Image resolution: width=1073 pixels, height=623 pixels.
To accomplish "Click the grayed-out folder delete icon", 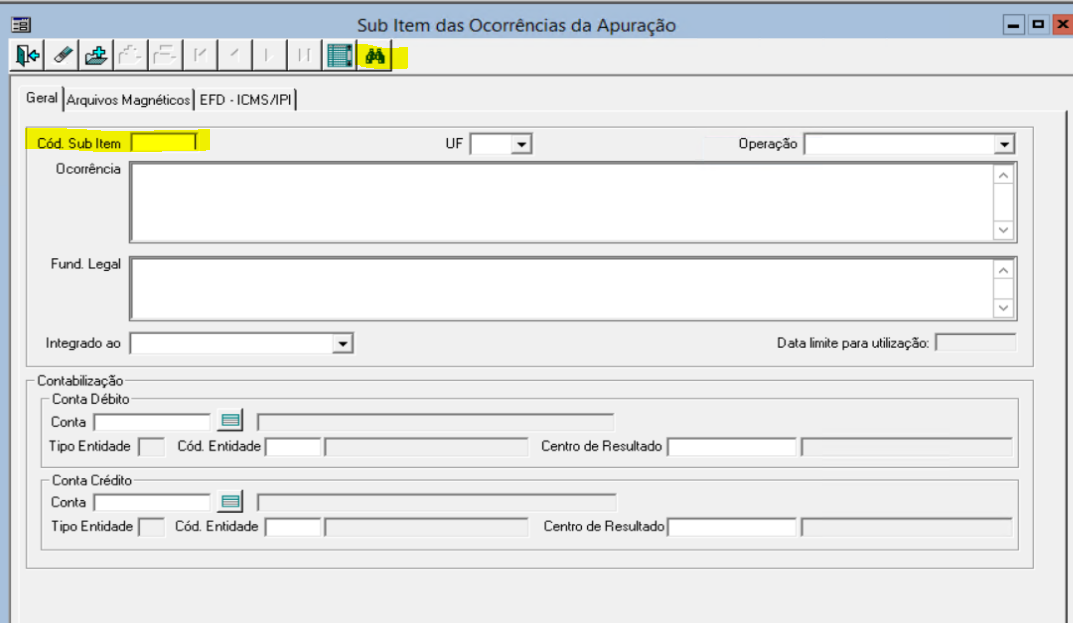I will [166, 55].
